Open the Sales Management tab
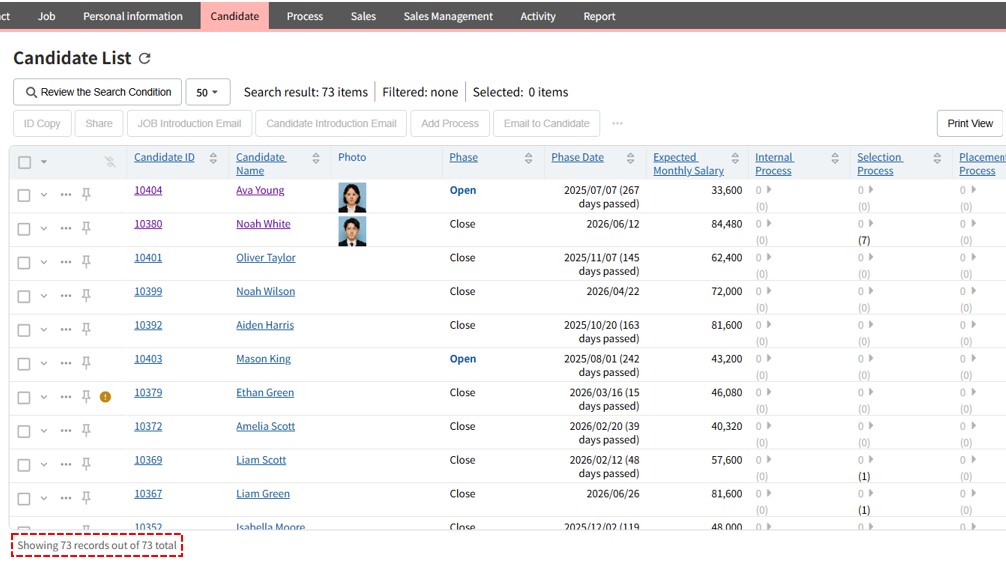 coord(448,16)
